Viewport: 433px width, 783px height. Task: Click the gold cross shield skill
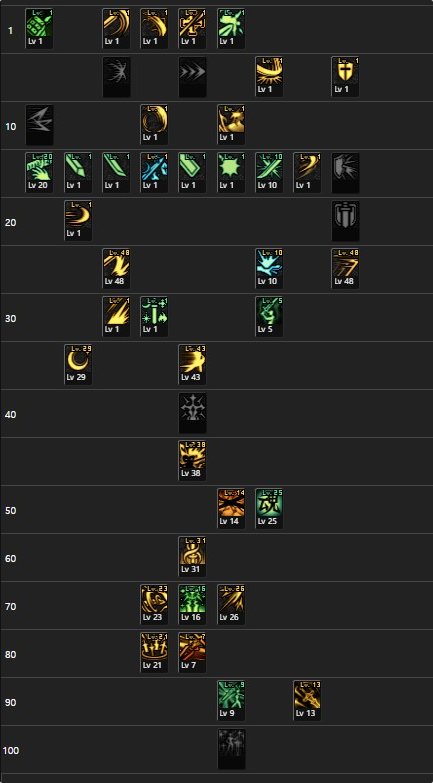pyautogui.click(x=345, y=77)
